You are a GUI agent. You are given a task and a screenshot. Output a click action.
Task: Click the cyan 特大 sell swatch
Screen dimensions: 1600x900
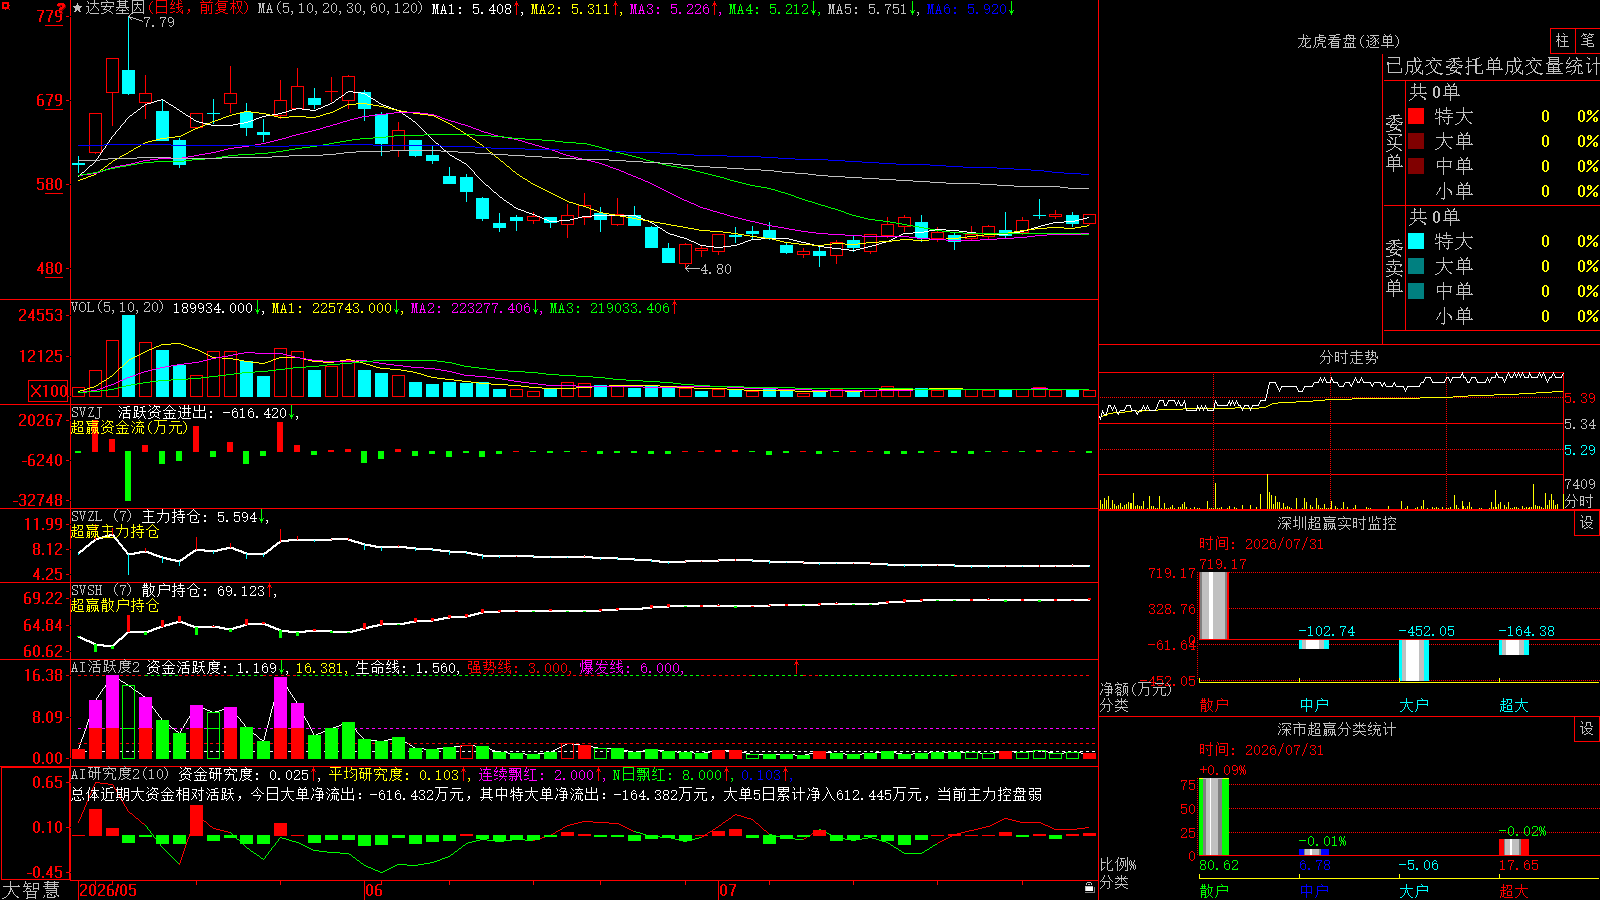1416,241
